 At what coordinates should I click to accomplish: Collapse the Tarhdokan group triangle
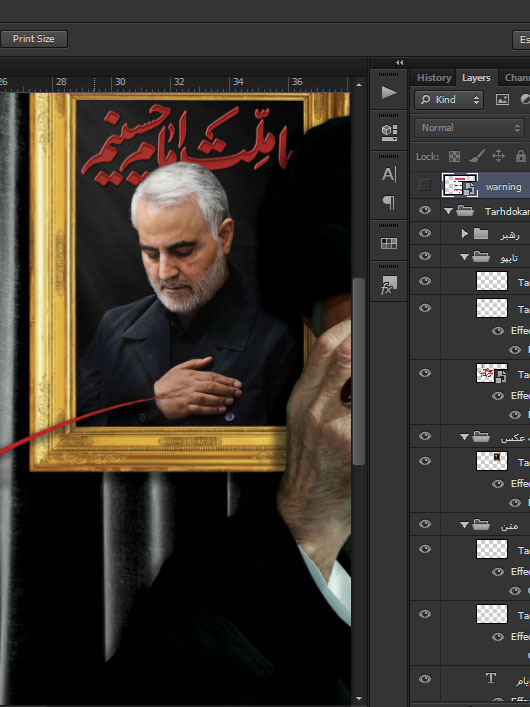point(448,211)
